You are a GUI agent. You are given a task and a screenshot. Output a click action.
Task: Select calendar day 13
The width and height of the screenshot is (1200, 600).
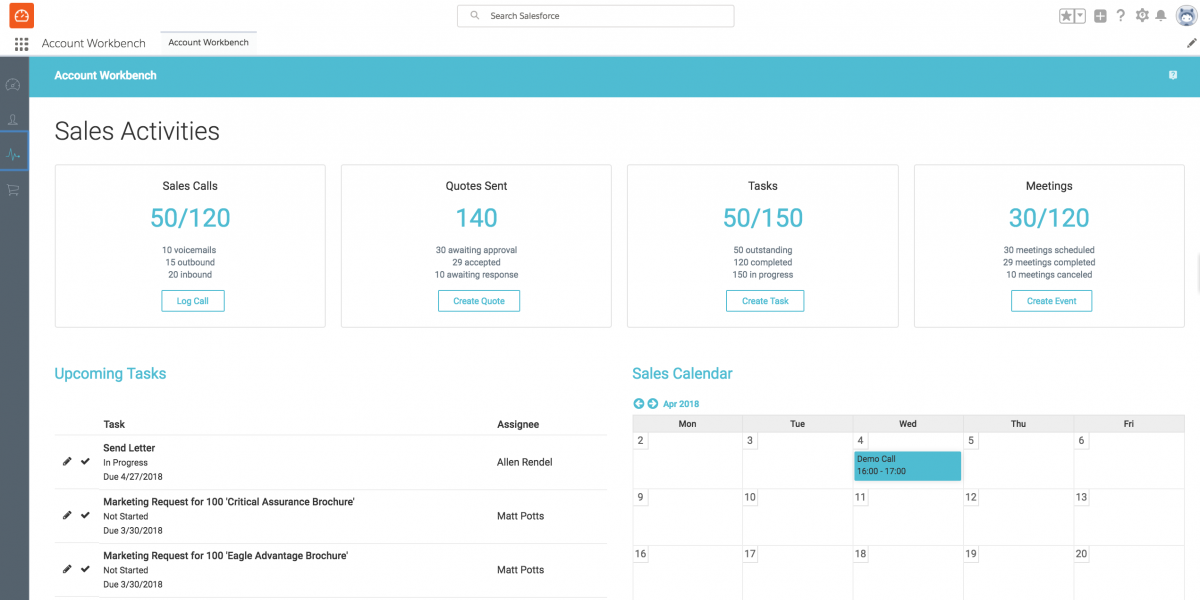point(1081,497)
